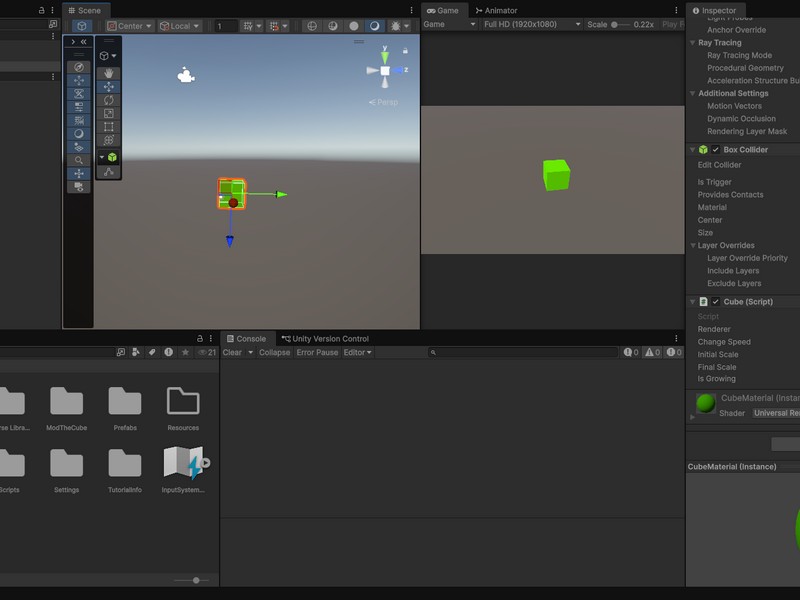Toggle the scene lighting sphere icon
The image size is (800, 600).
(354, 26)
